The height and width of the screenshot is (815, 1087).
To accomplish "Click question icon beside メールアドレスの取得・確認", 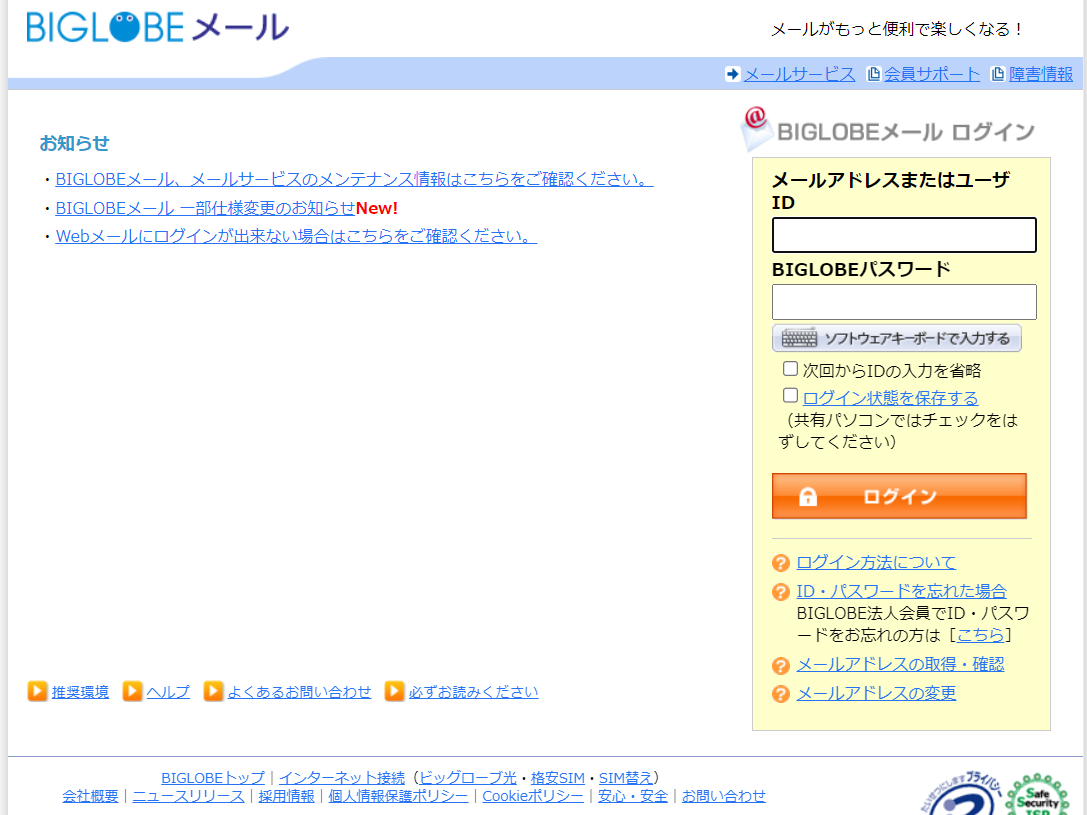I will 781,665.
